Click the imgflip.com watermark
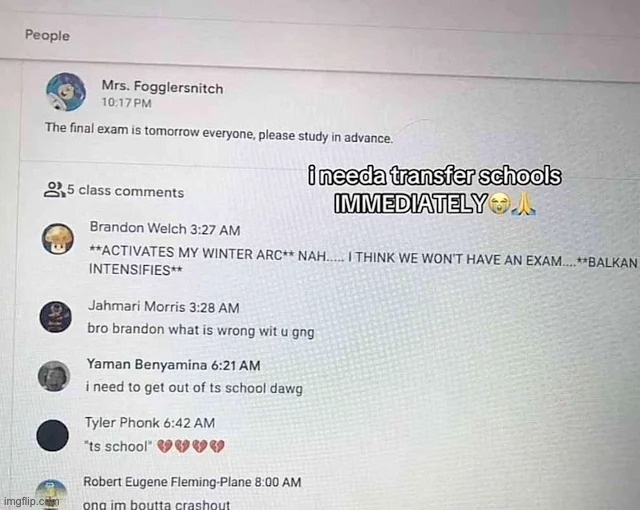Image resolution: width=640 pixels, height=510 pixels. tap(31, 501)
